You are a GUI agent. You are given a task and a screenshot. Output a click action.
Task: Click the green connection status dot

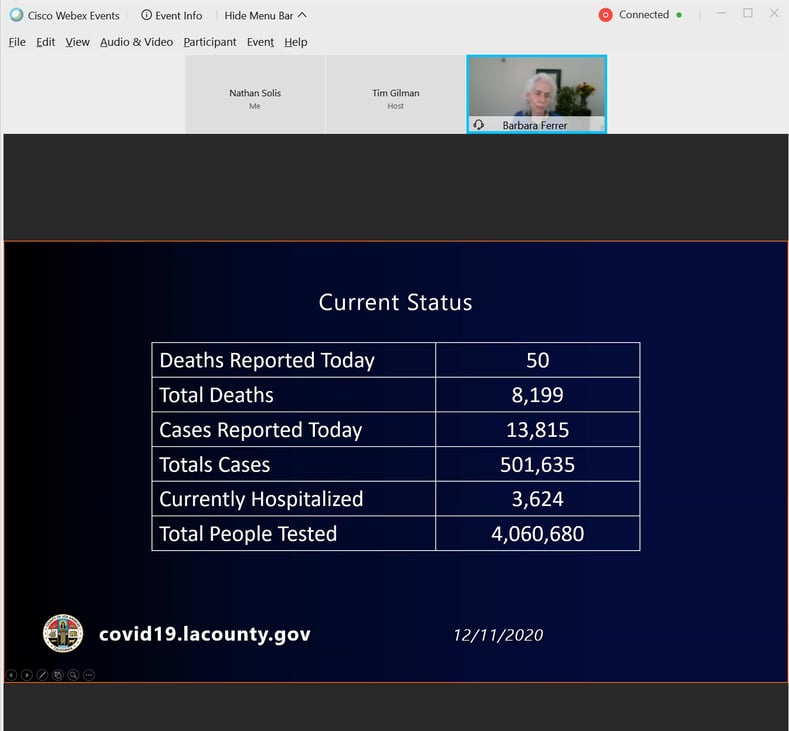tap(679, 15)
